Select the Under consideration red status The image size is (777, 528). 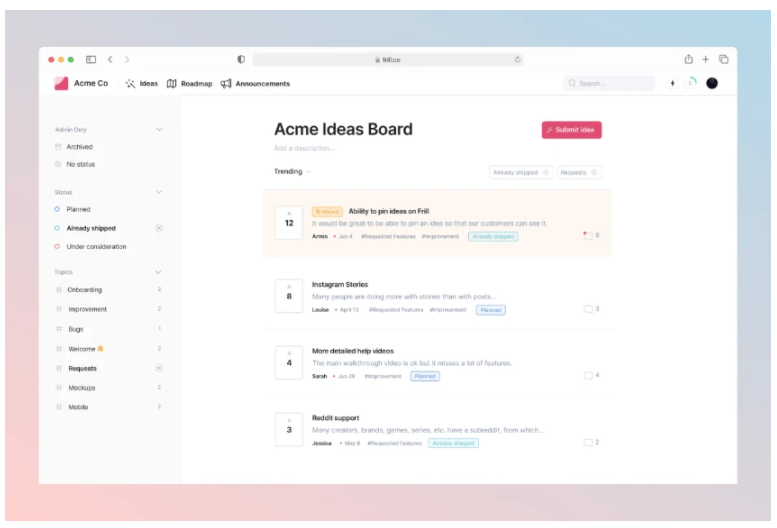click(95, 246)
